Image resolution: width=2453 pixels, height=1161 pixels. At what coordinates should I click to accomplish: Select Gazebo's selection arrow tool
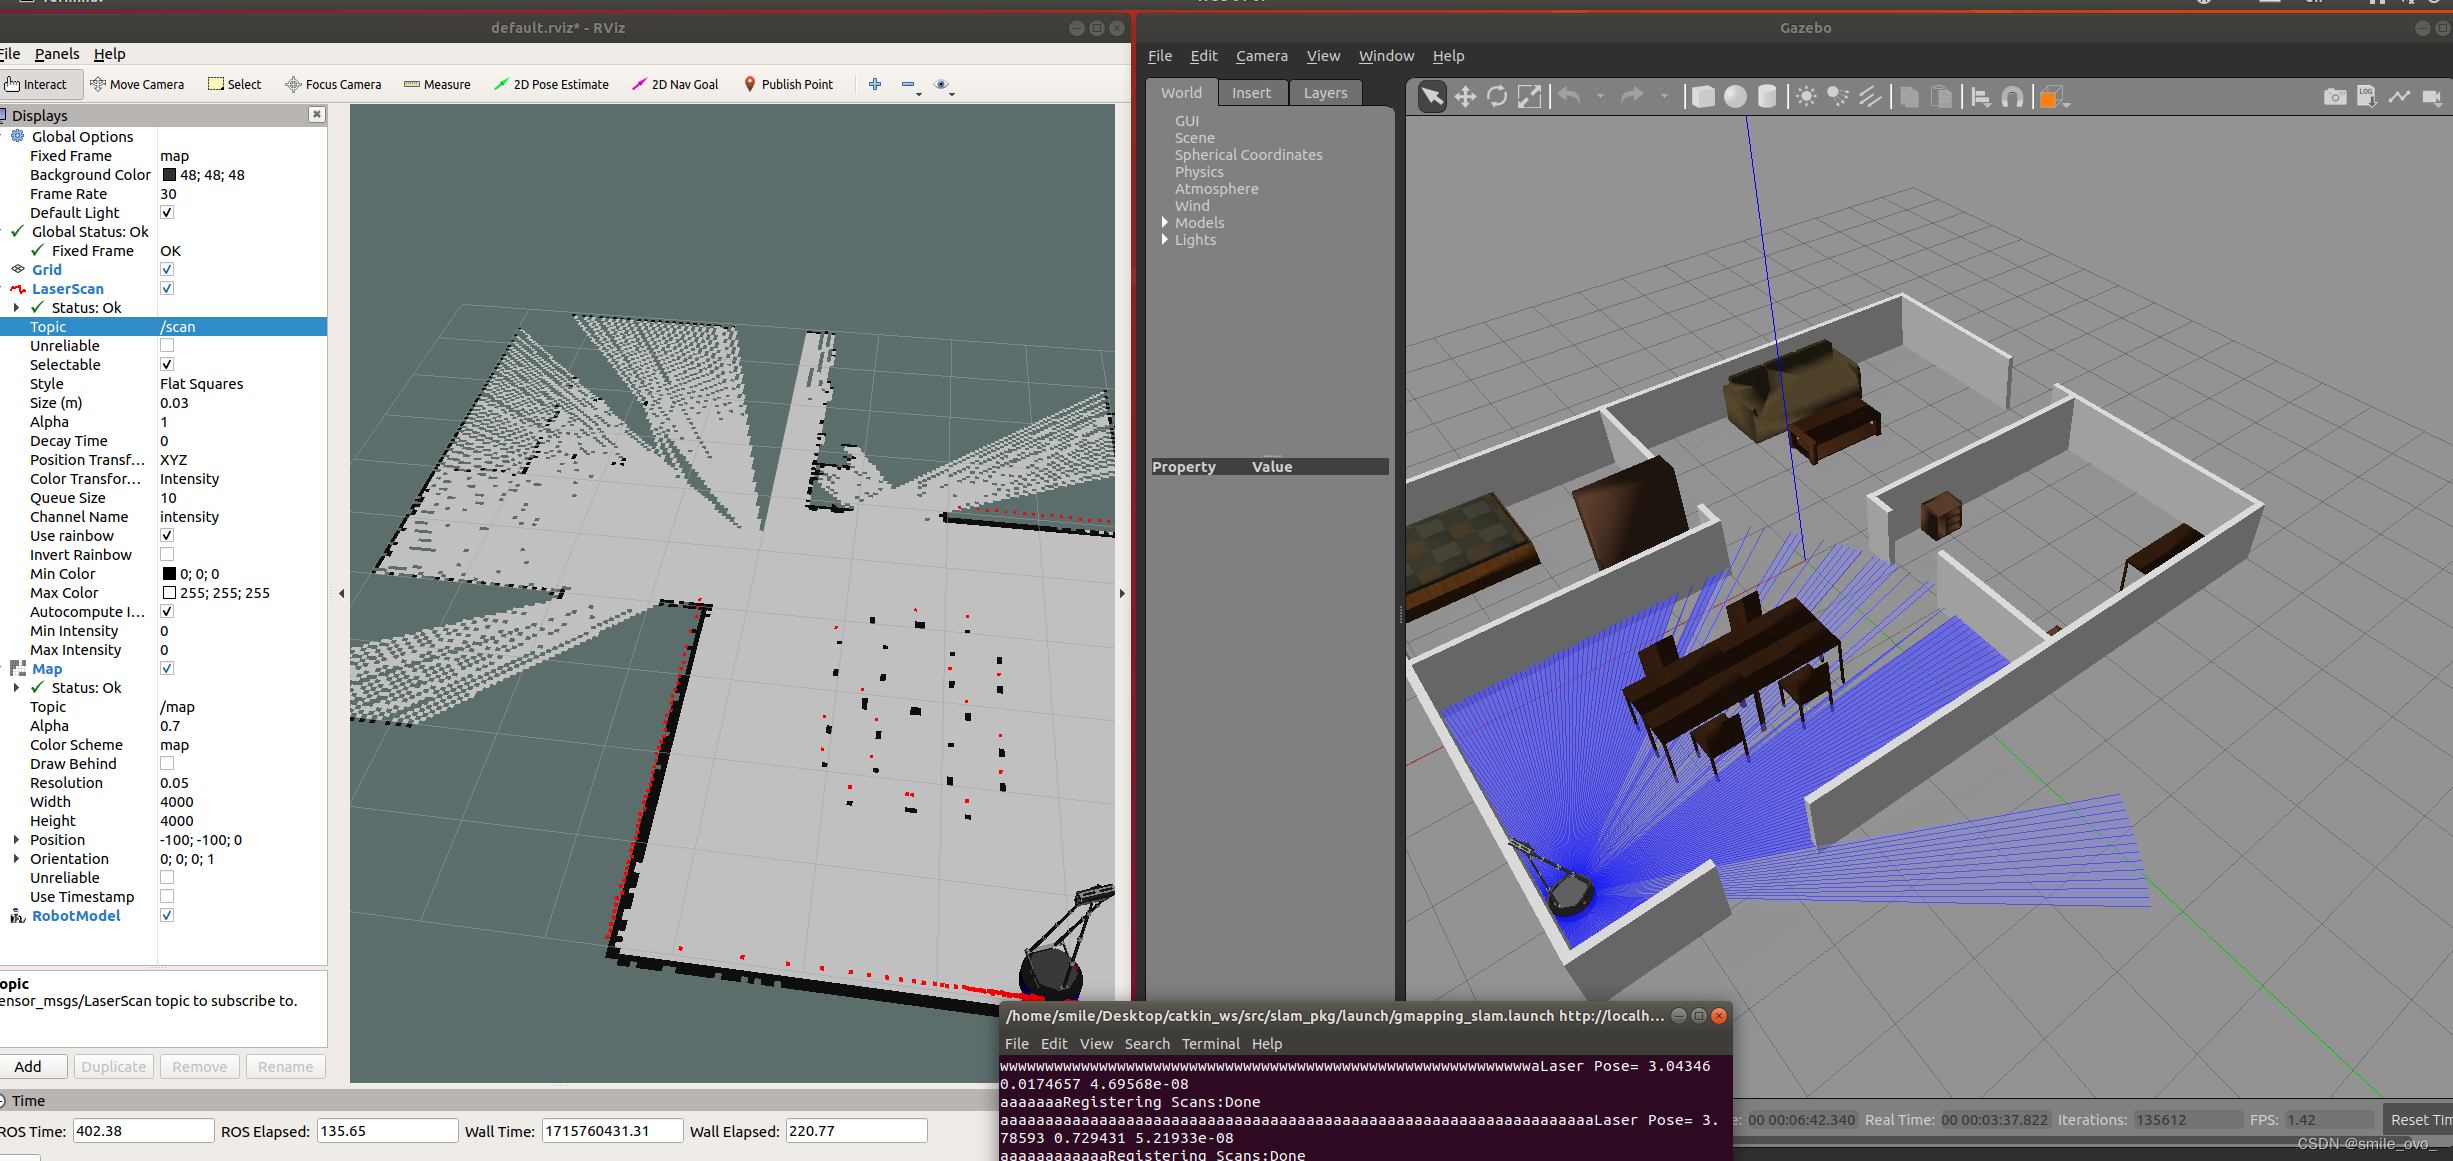(1432, 97)
